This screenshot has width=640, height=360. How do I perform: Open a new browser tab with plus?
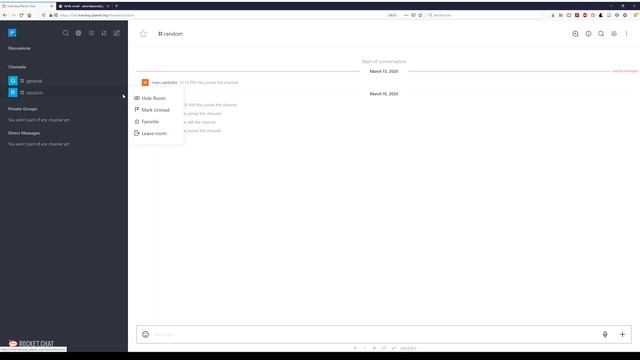pyautogui.click(x=116, y=6)
